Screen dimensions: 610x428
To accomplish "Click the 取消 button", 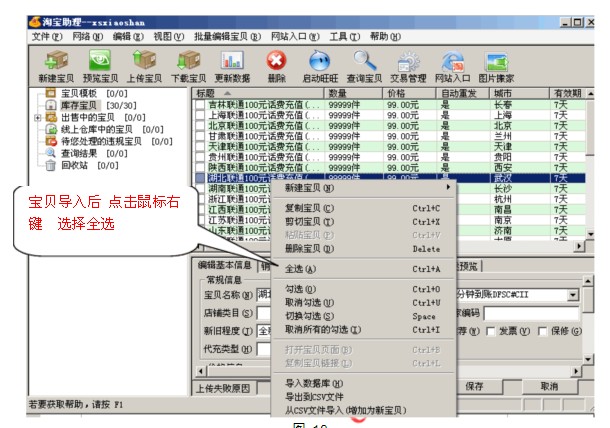I will coord(549,386).
